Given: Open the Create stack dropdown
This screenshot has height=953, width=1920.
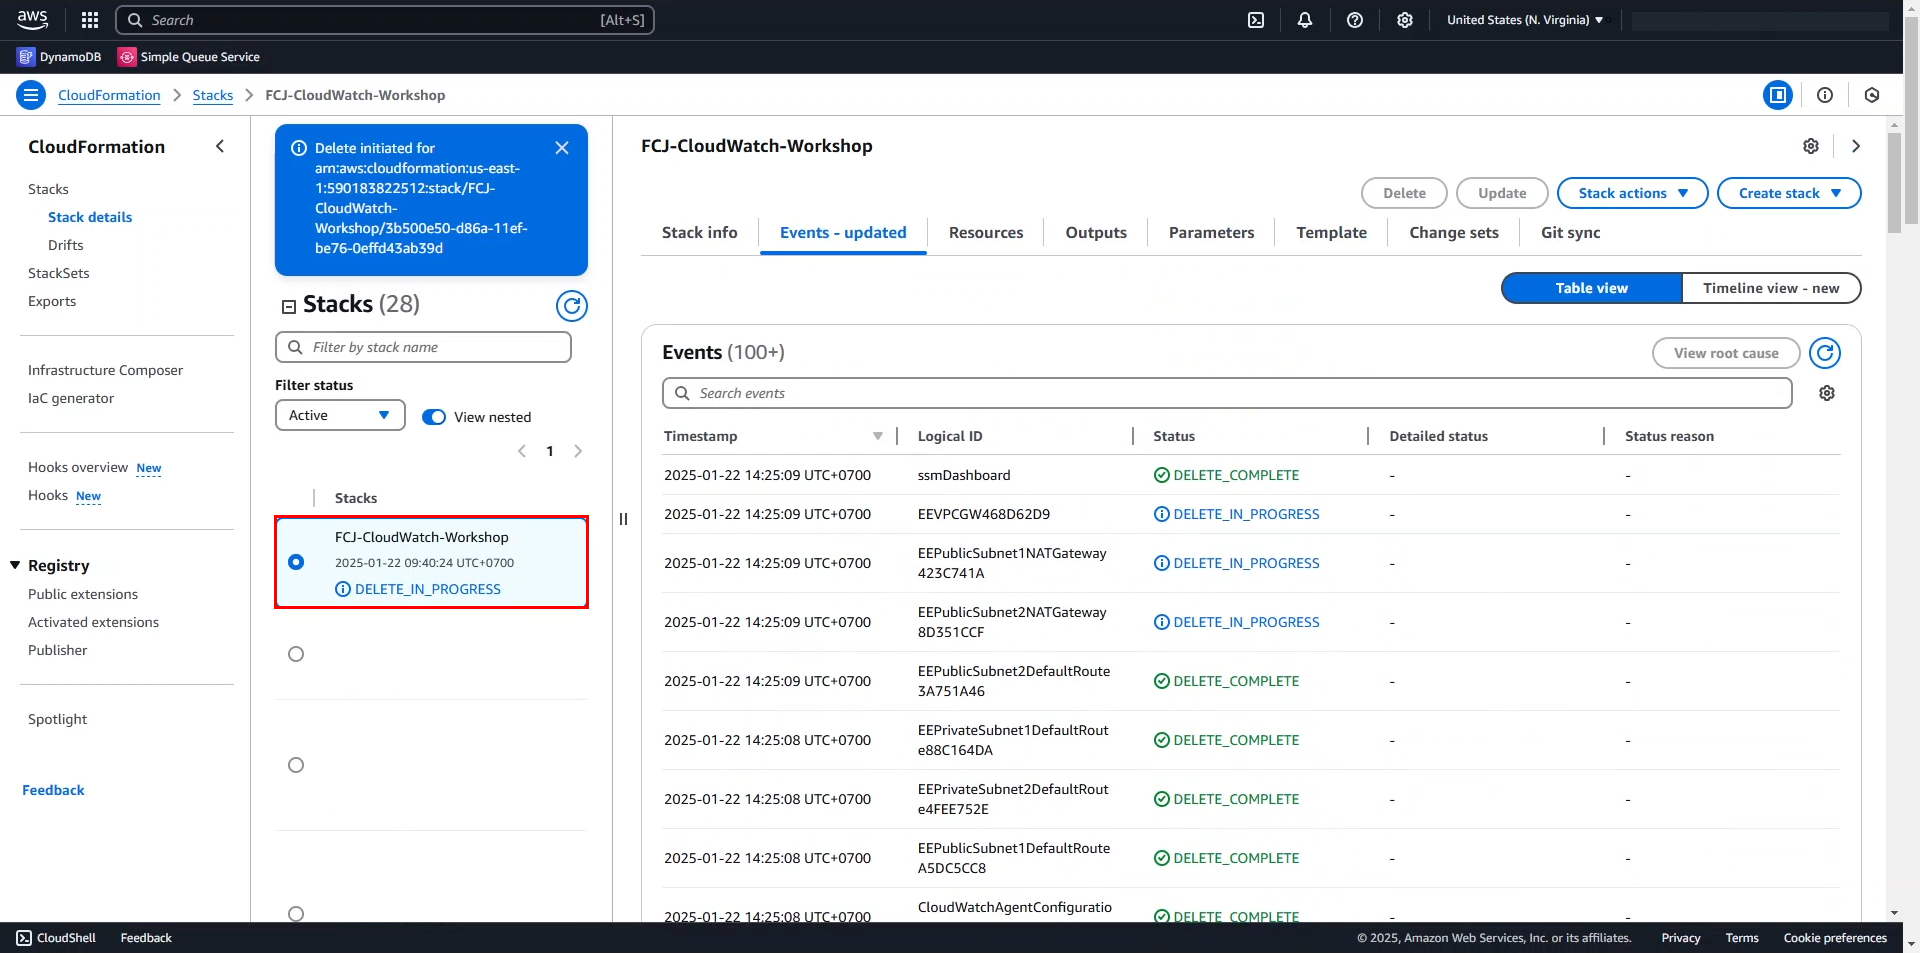Looking at the screenshot, I should 1789,193.
